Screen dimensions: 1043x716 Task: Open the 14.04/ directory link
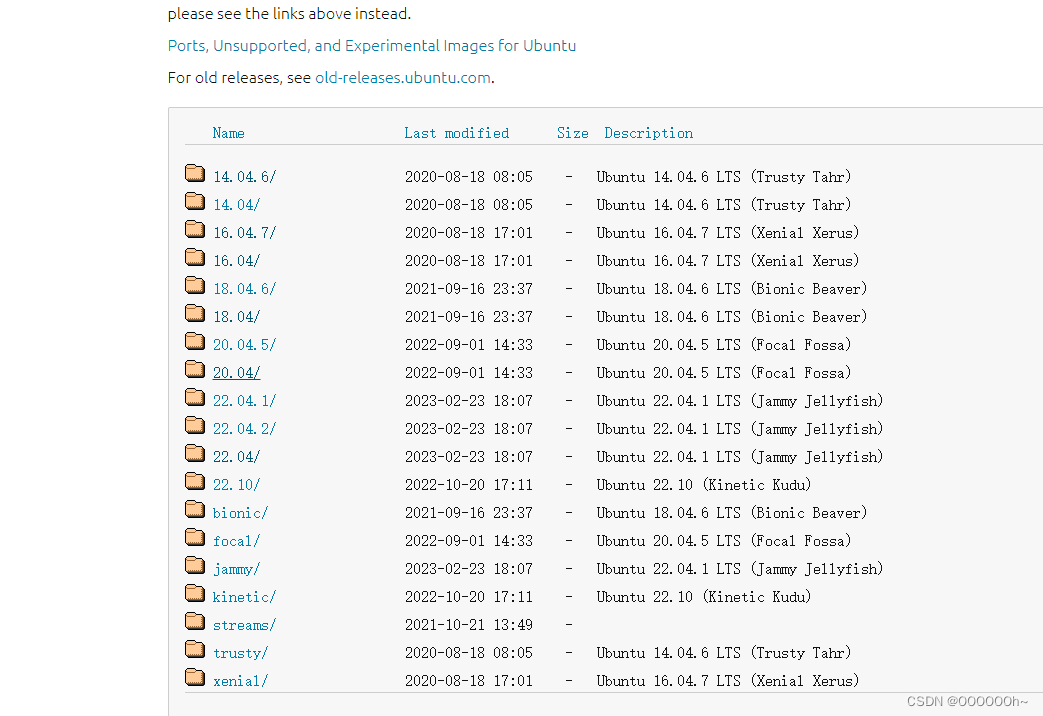(236, 205)
